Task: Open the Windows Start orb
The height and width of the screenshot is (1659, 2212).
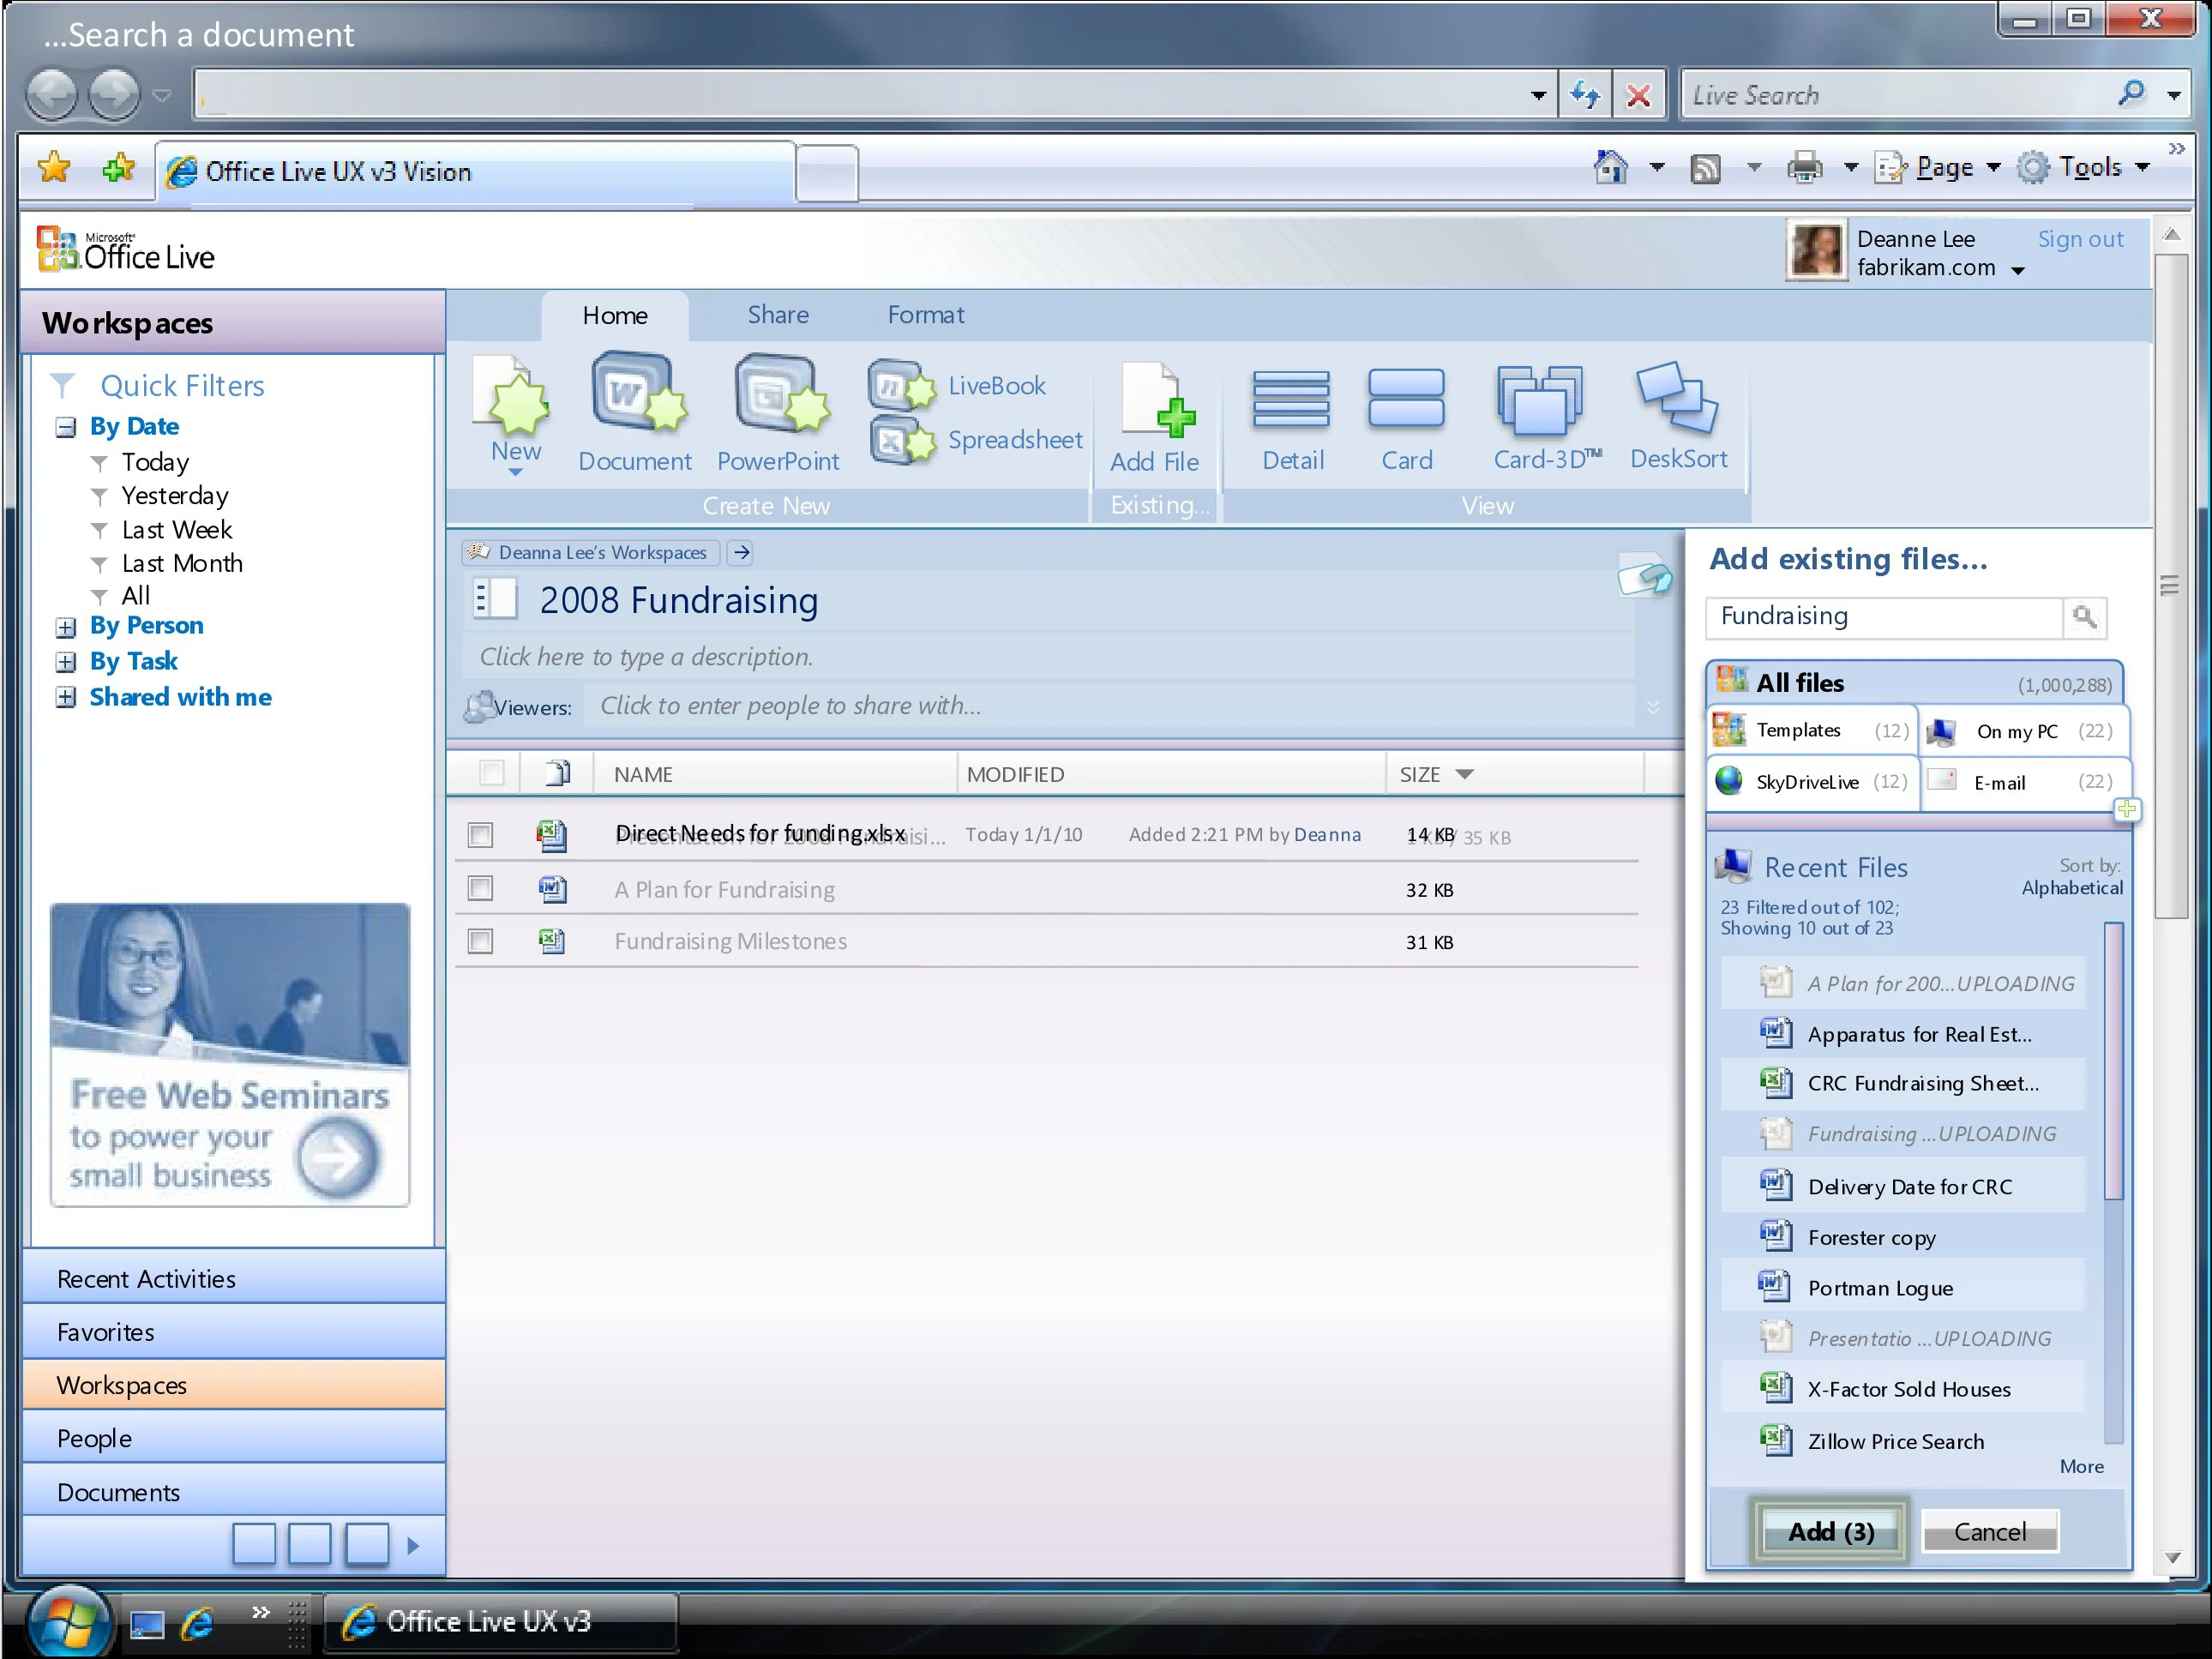Action: click(x=68, y=1622)
